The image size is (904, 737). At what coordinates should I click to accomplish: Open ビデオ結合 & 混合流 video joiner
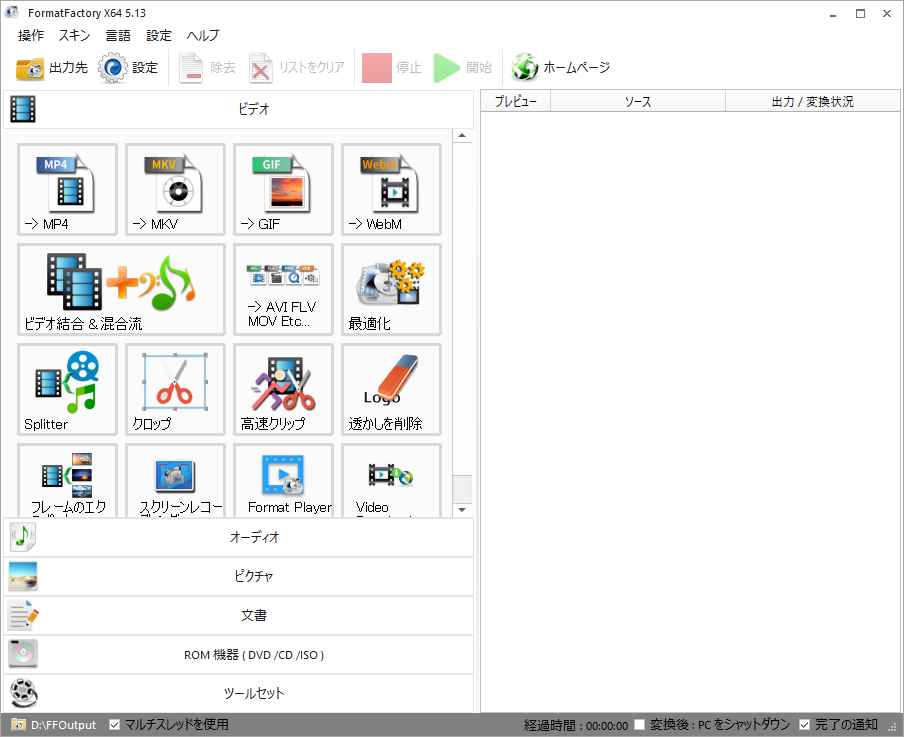[x=120, y=289]
